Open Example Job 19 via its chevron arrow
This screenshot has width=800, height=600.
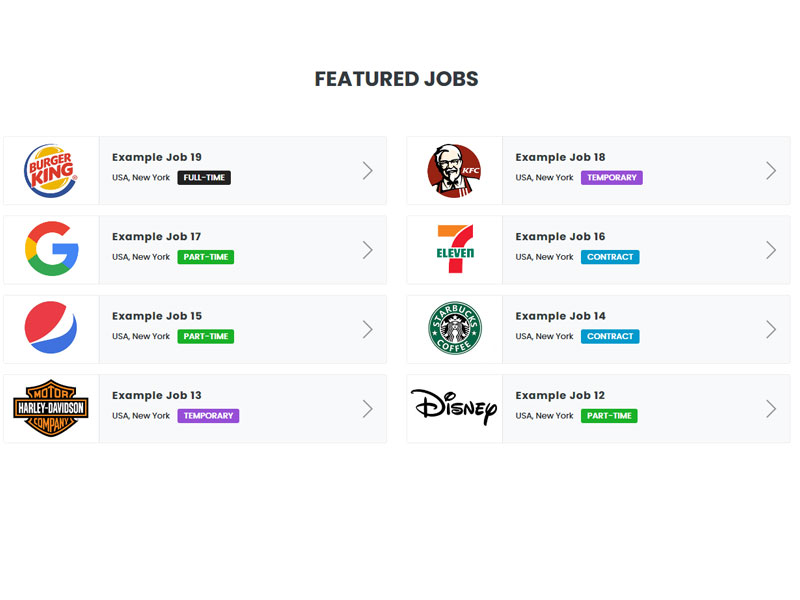(369, 170)
